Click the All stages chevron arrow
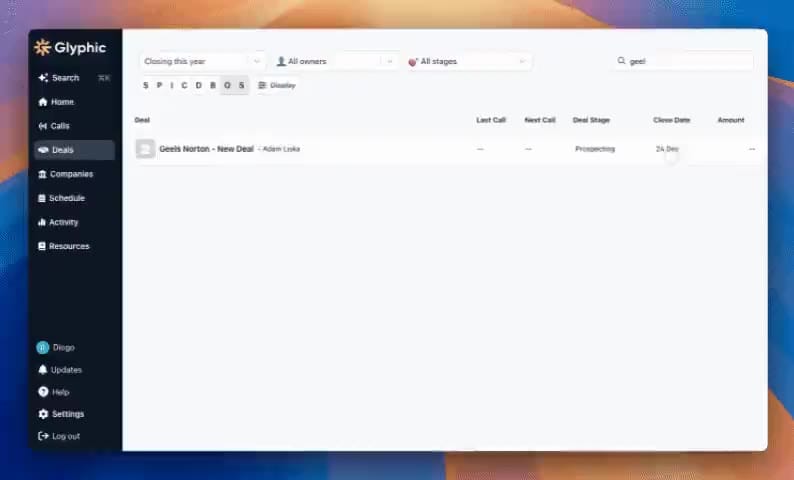794x480 pixels. [x=522, y=61]
